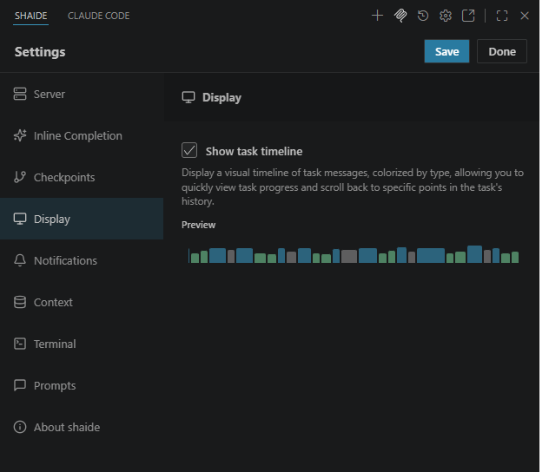
Task: Open panel in new window icon
Action: (x=468, y=15)
